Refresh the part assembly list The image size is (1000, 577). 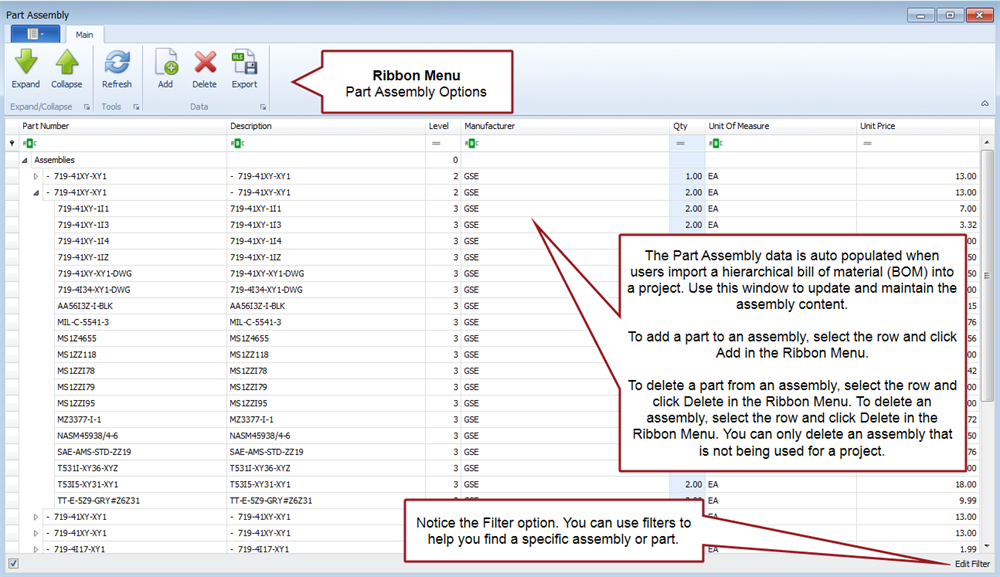[x=117, y=64]
